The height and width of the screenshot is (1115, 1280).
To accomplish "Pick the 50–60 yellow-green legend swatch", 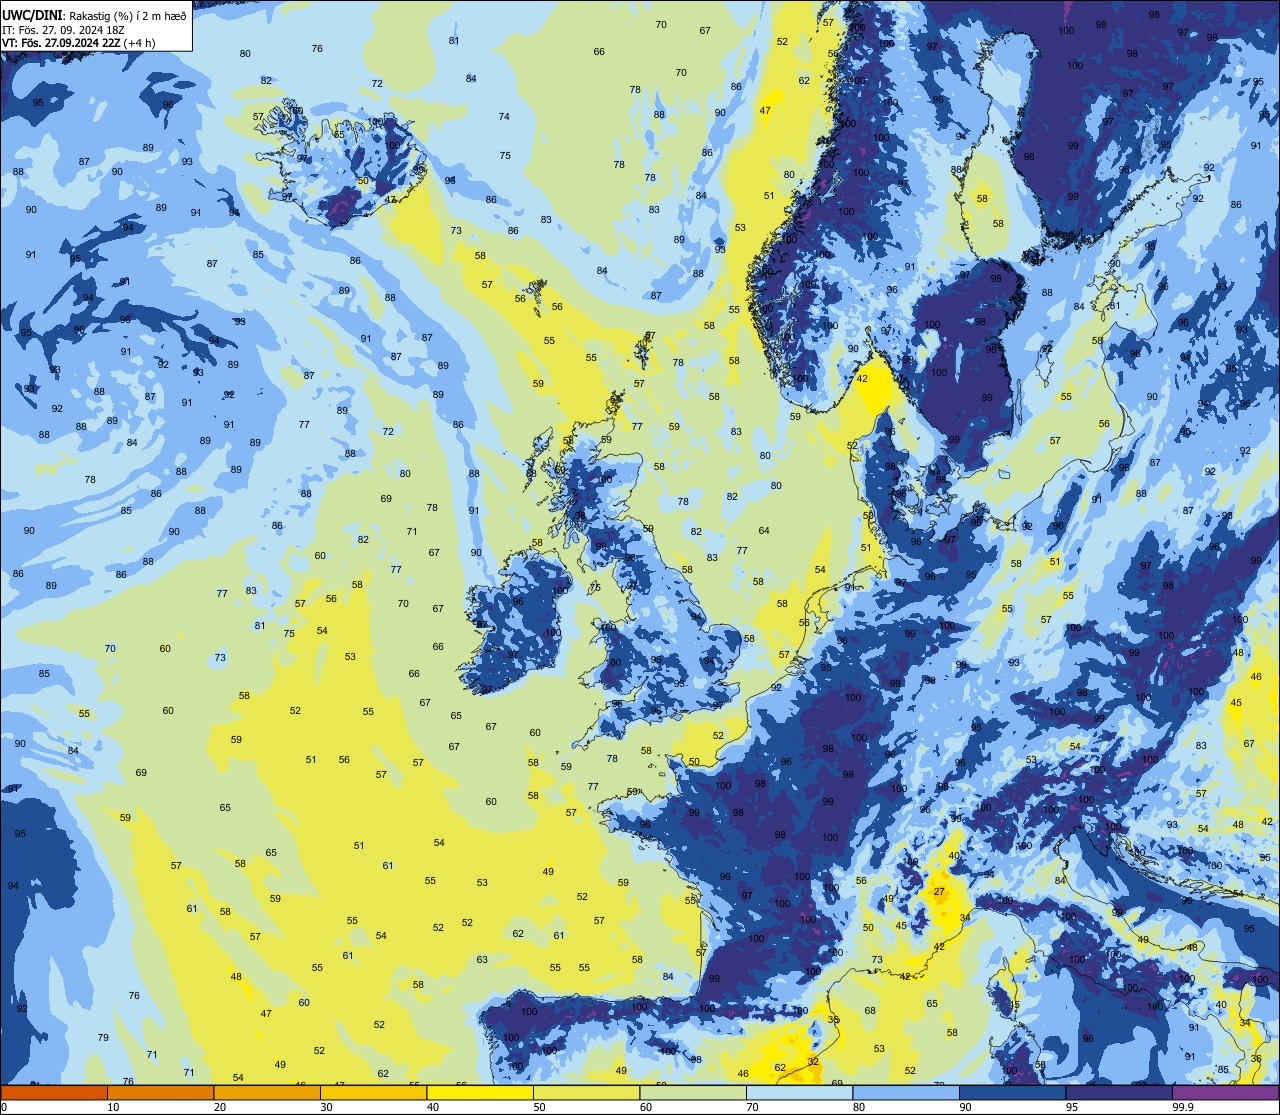I will [586, 1092].
